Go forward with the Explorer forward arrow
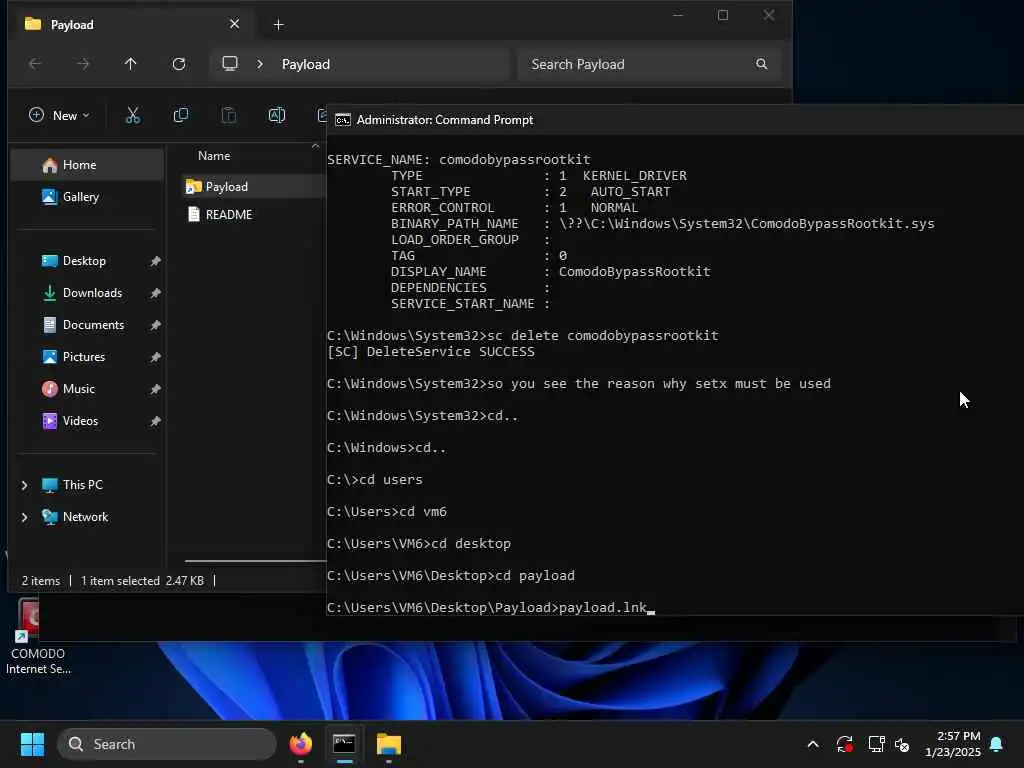This screenshot has height=768, width=1024. (83, 64)
